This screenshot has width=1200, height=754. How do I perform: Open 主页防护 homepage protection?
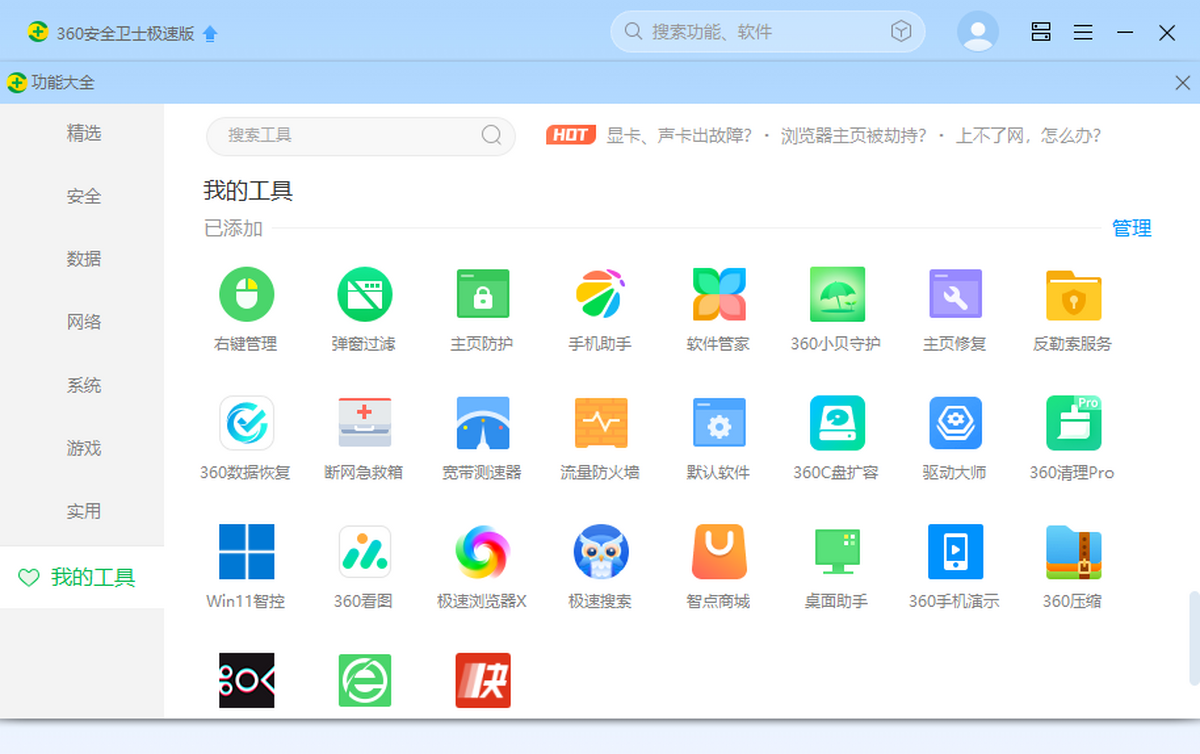tap(482, 295)
